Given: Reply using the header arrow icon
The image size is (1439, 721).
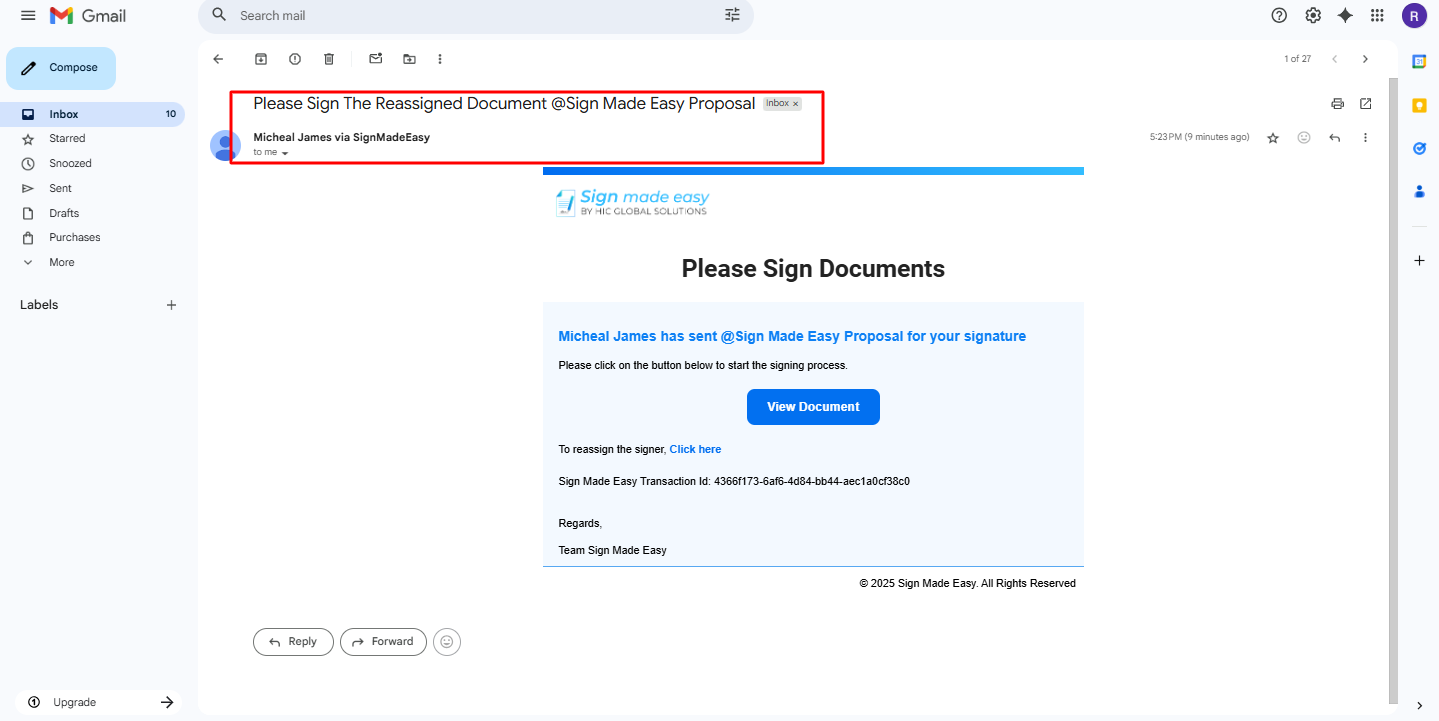Looking at the screenshot, I should click(x=1334, y=138).
